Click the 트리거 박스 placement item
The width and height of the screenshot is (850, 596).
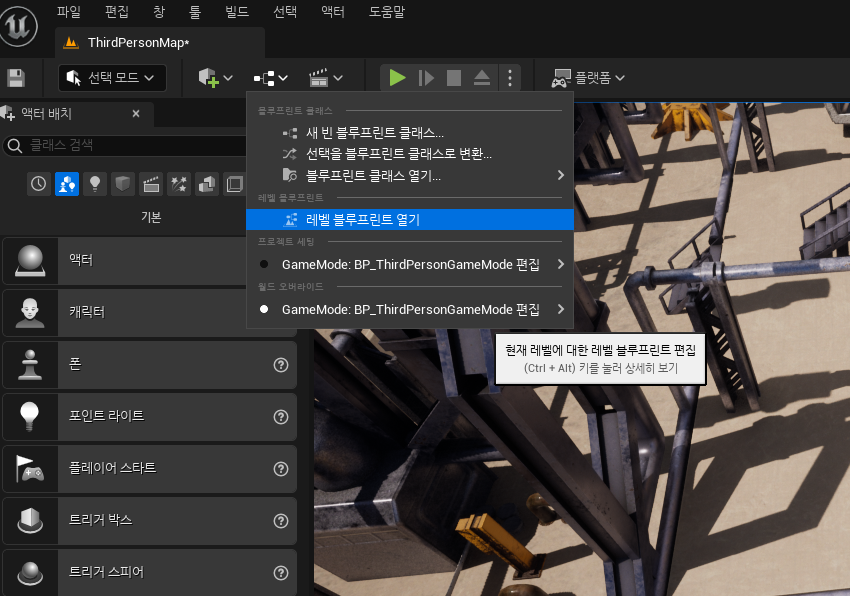pyautogui.click(x=150, y=521)
